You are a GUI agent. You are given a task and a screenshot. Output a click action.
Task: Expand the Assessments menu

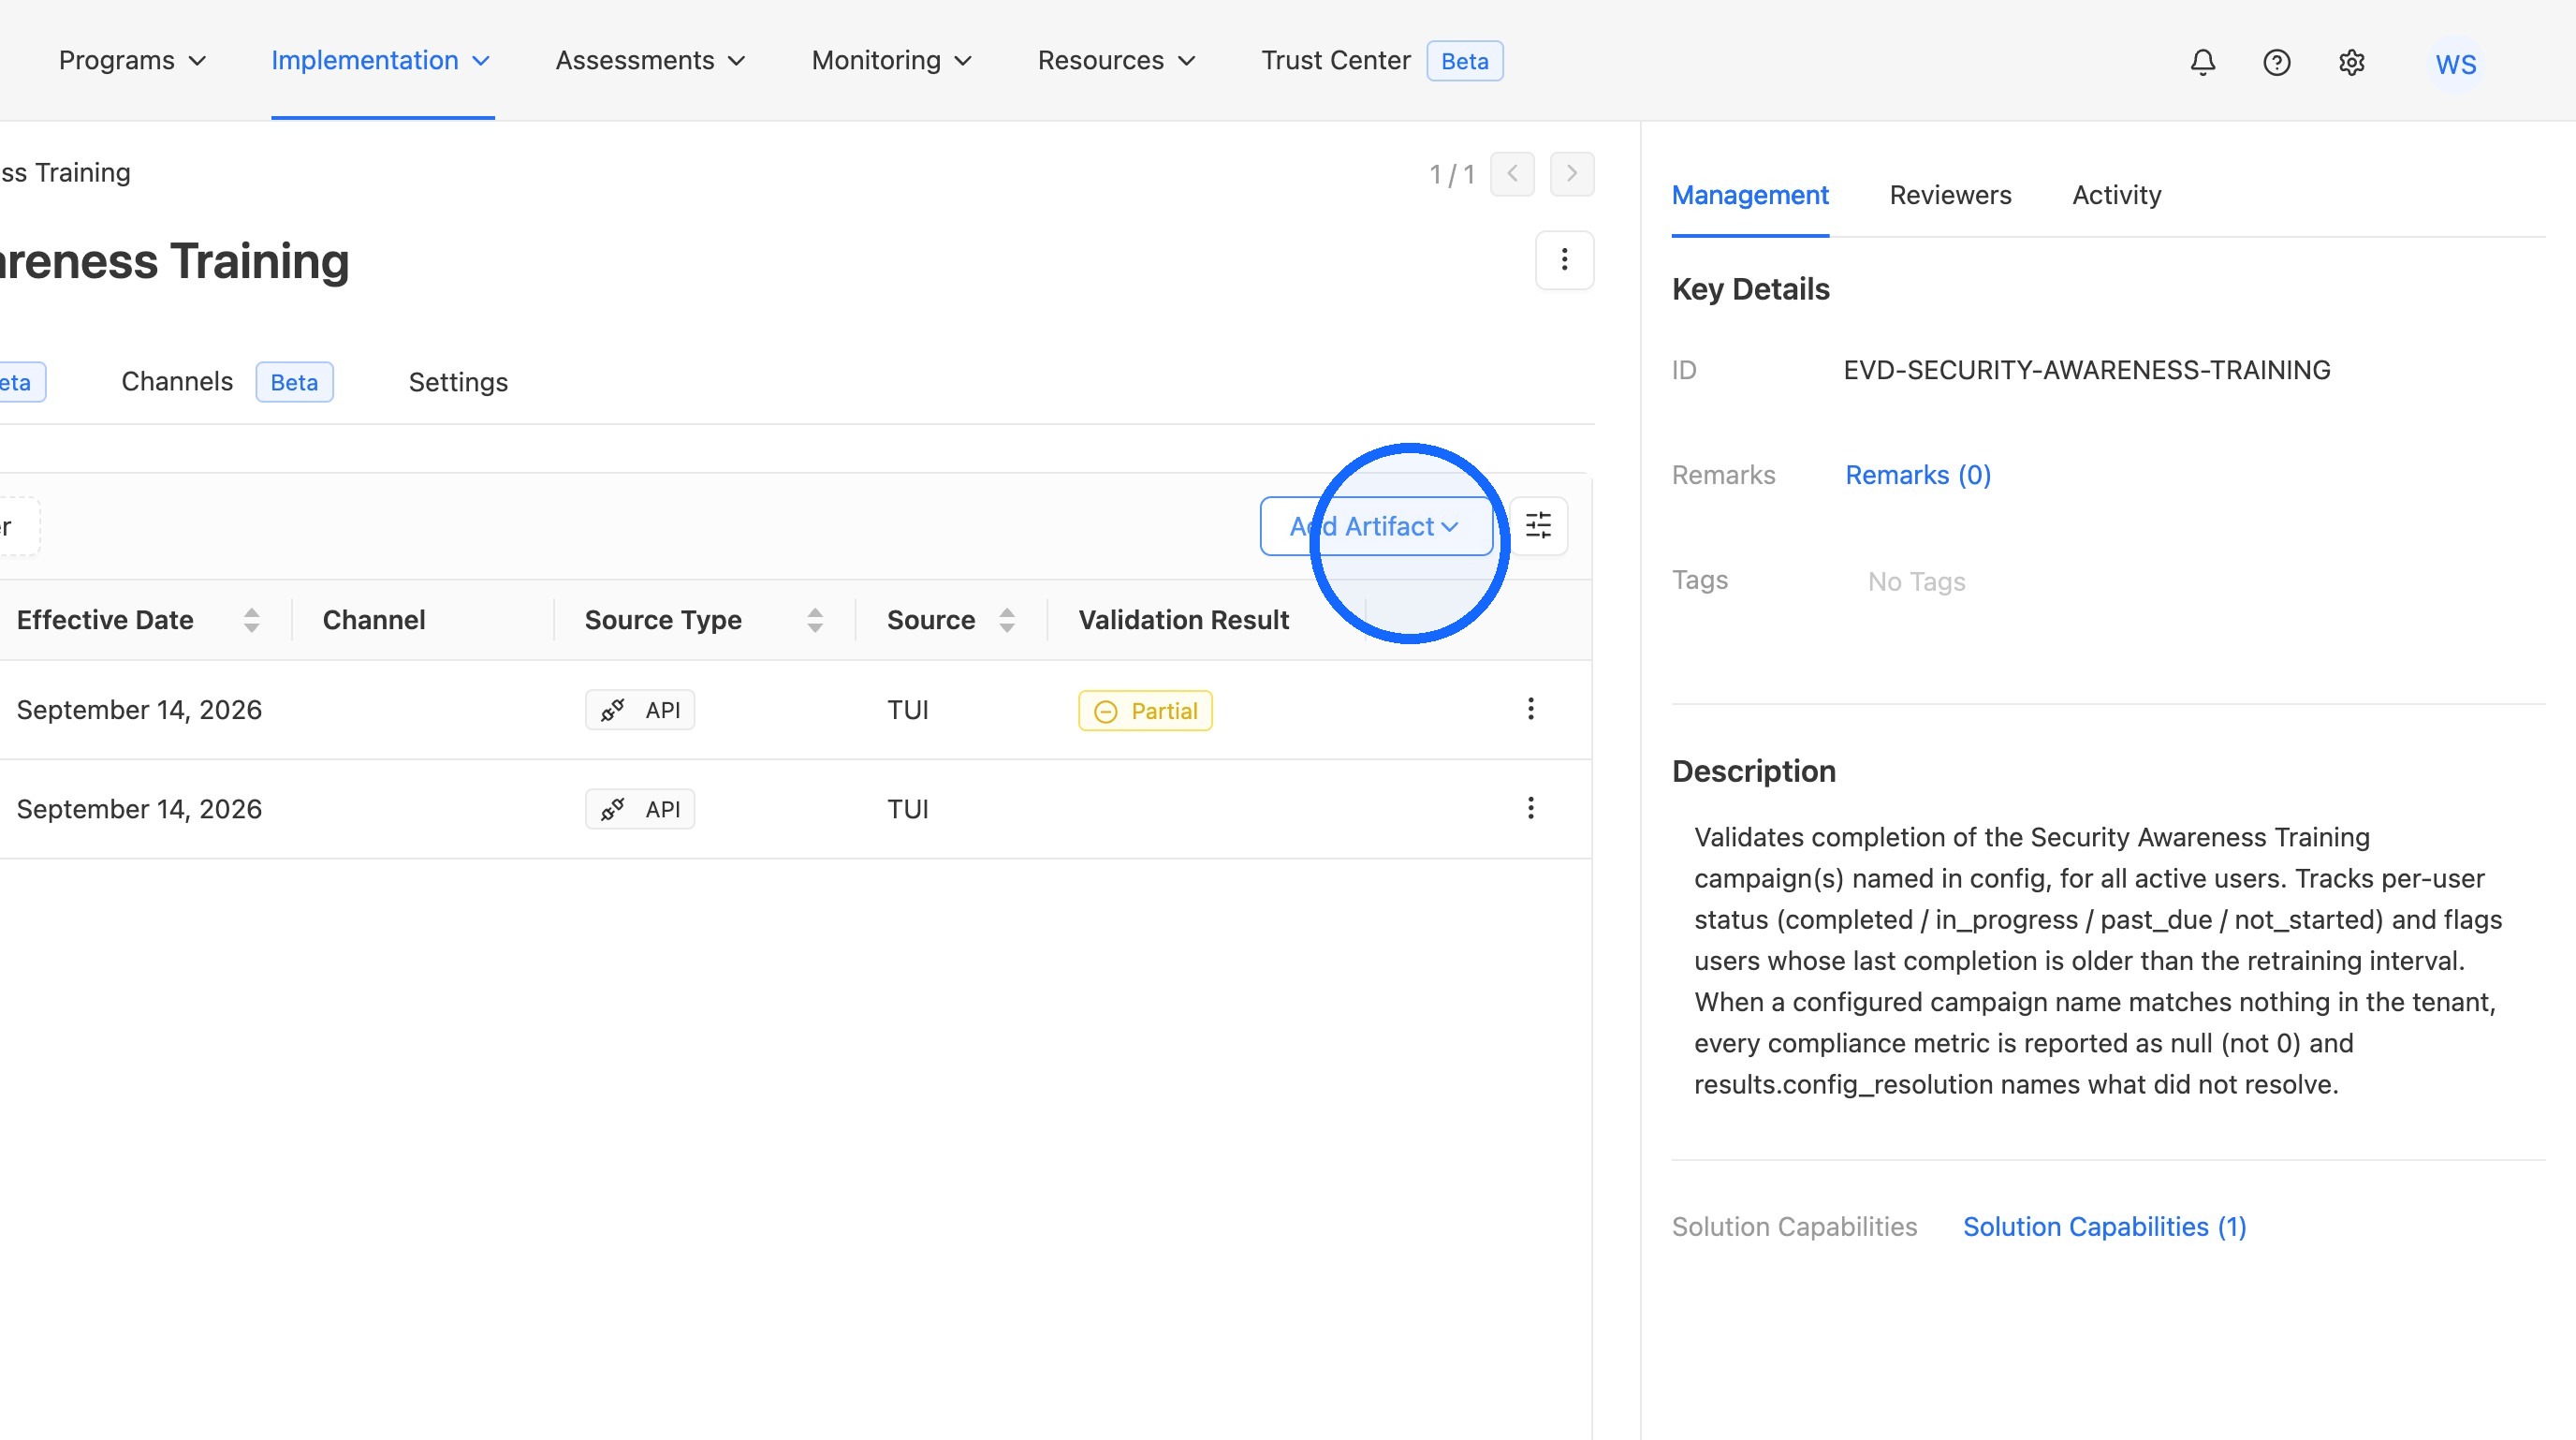(651, 60)
